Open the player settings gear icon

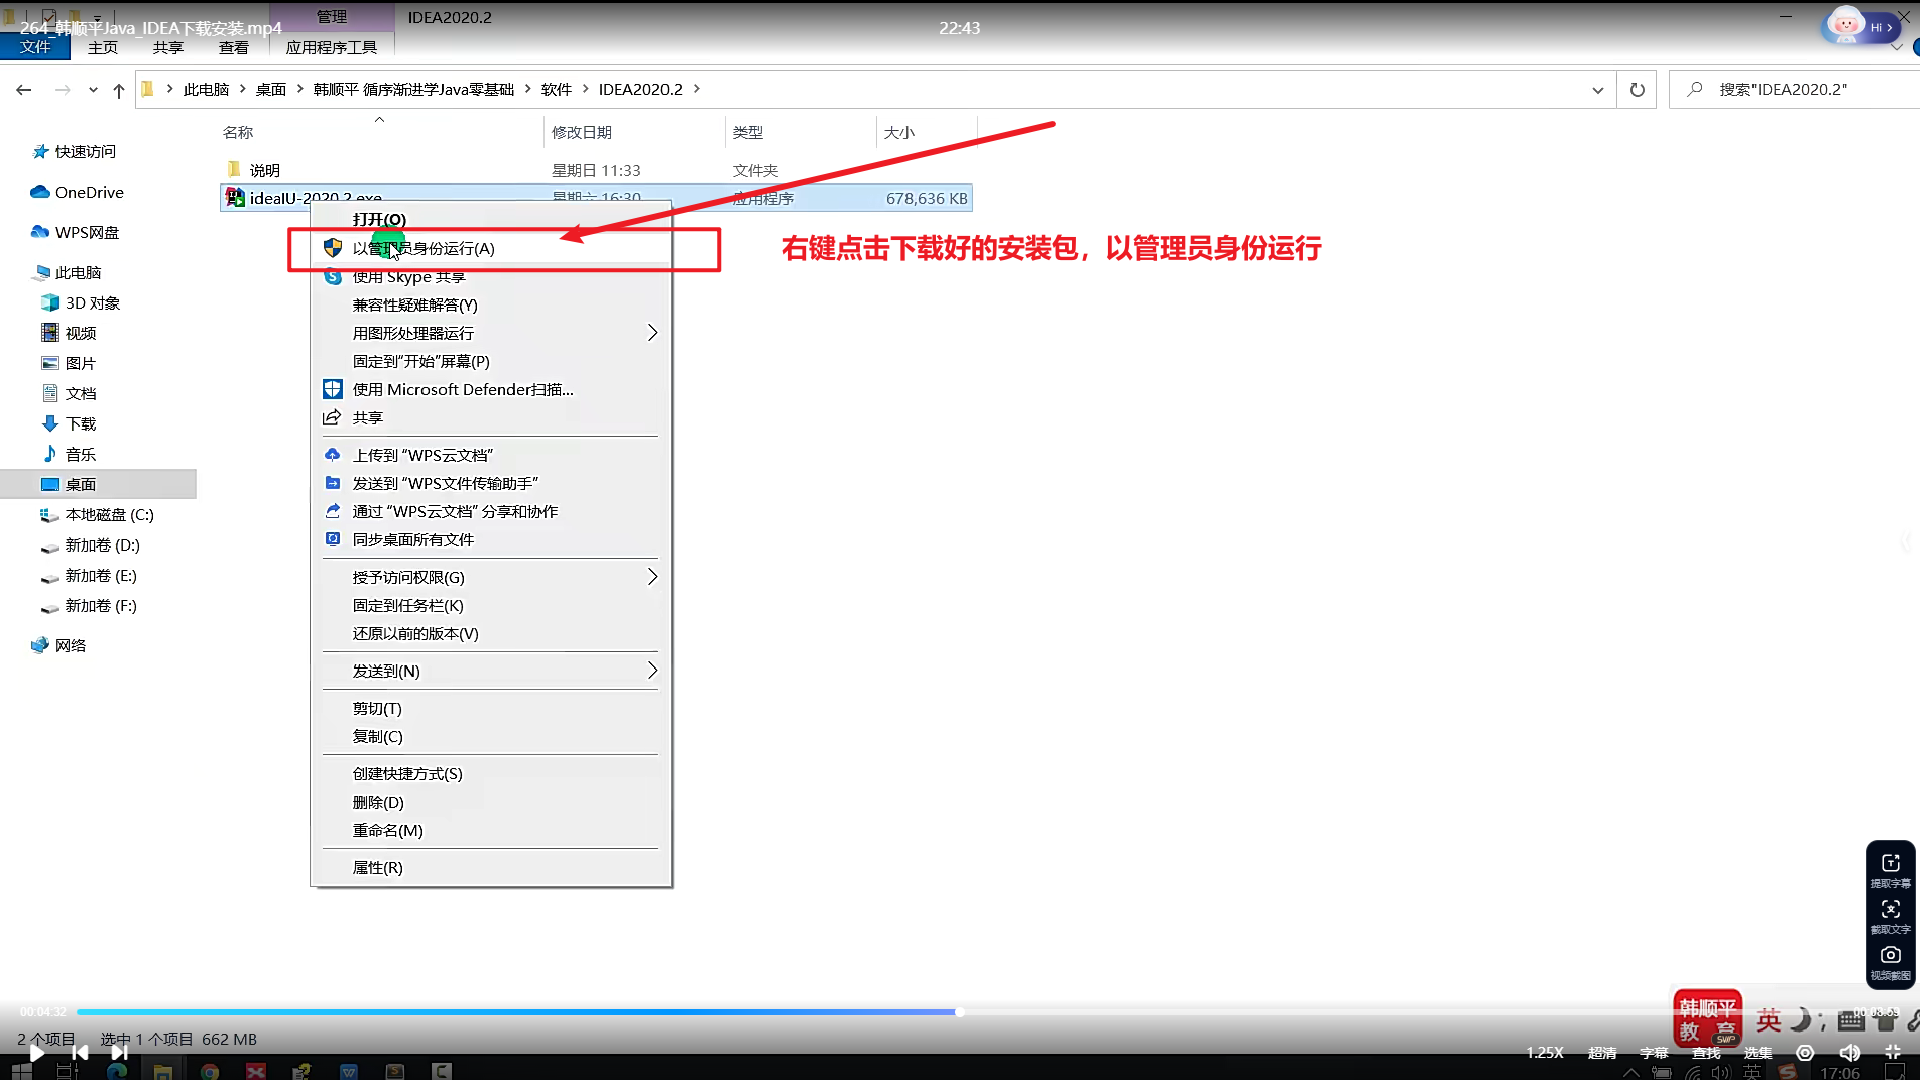tap(1805, 1052)
